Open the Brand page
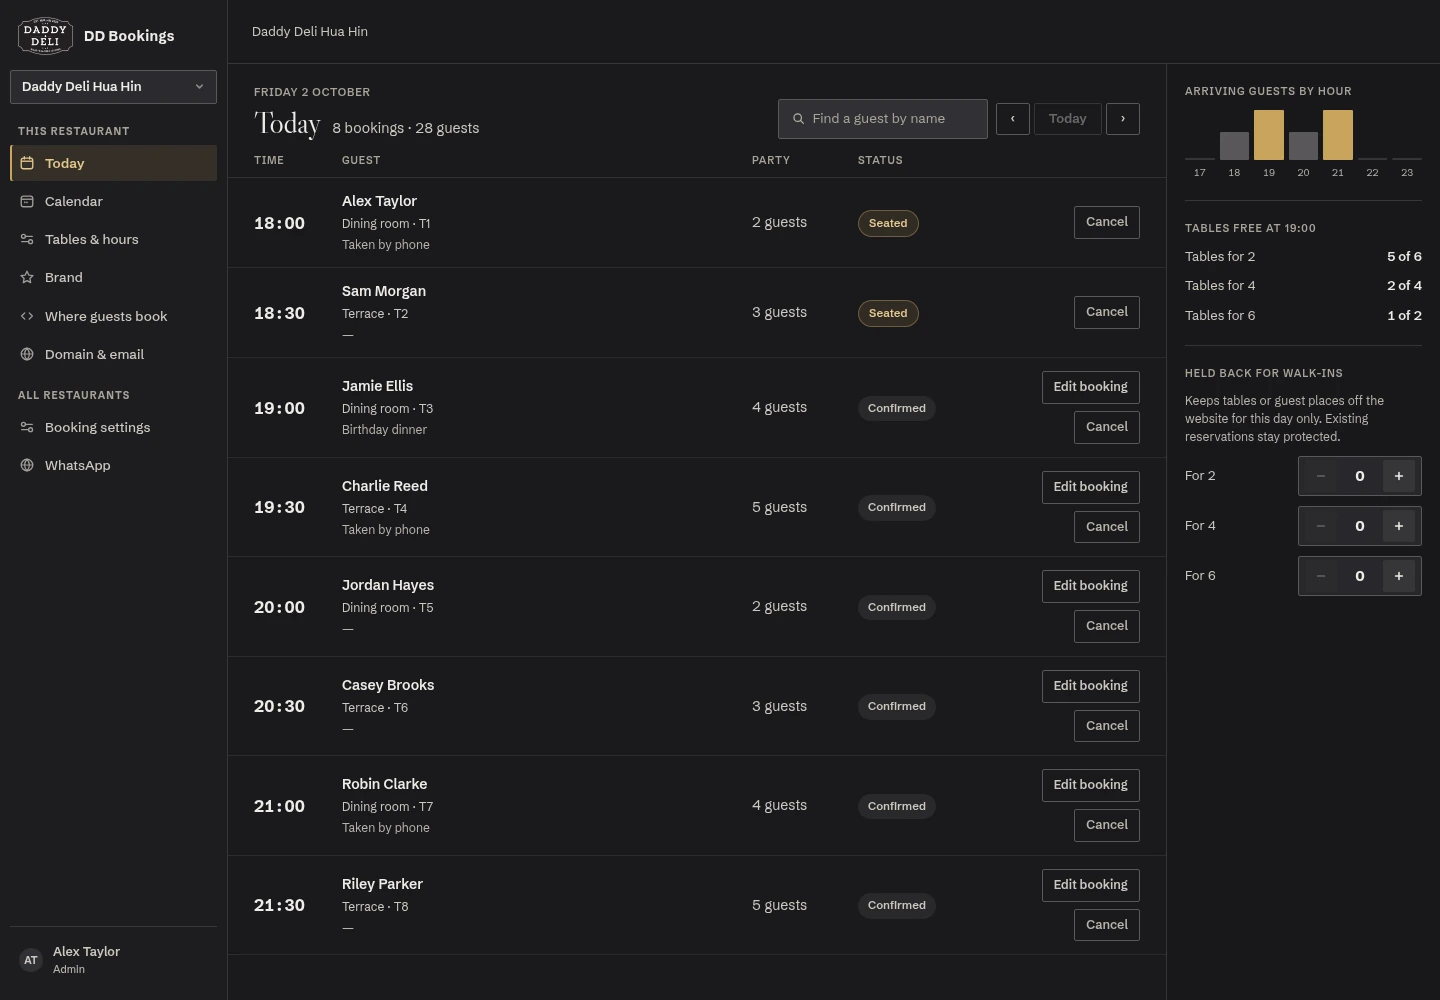 [113, 277]
